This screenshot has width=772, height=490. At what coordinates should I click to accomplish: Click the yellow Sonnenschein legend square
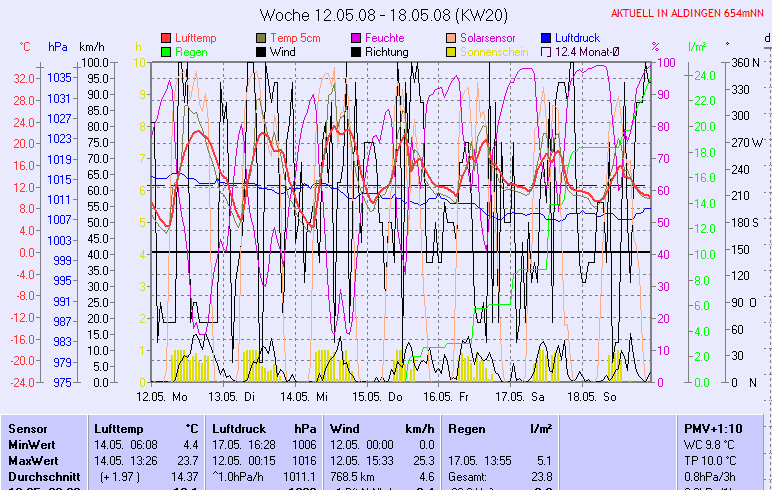452,51
